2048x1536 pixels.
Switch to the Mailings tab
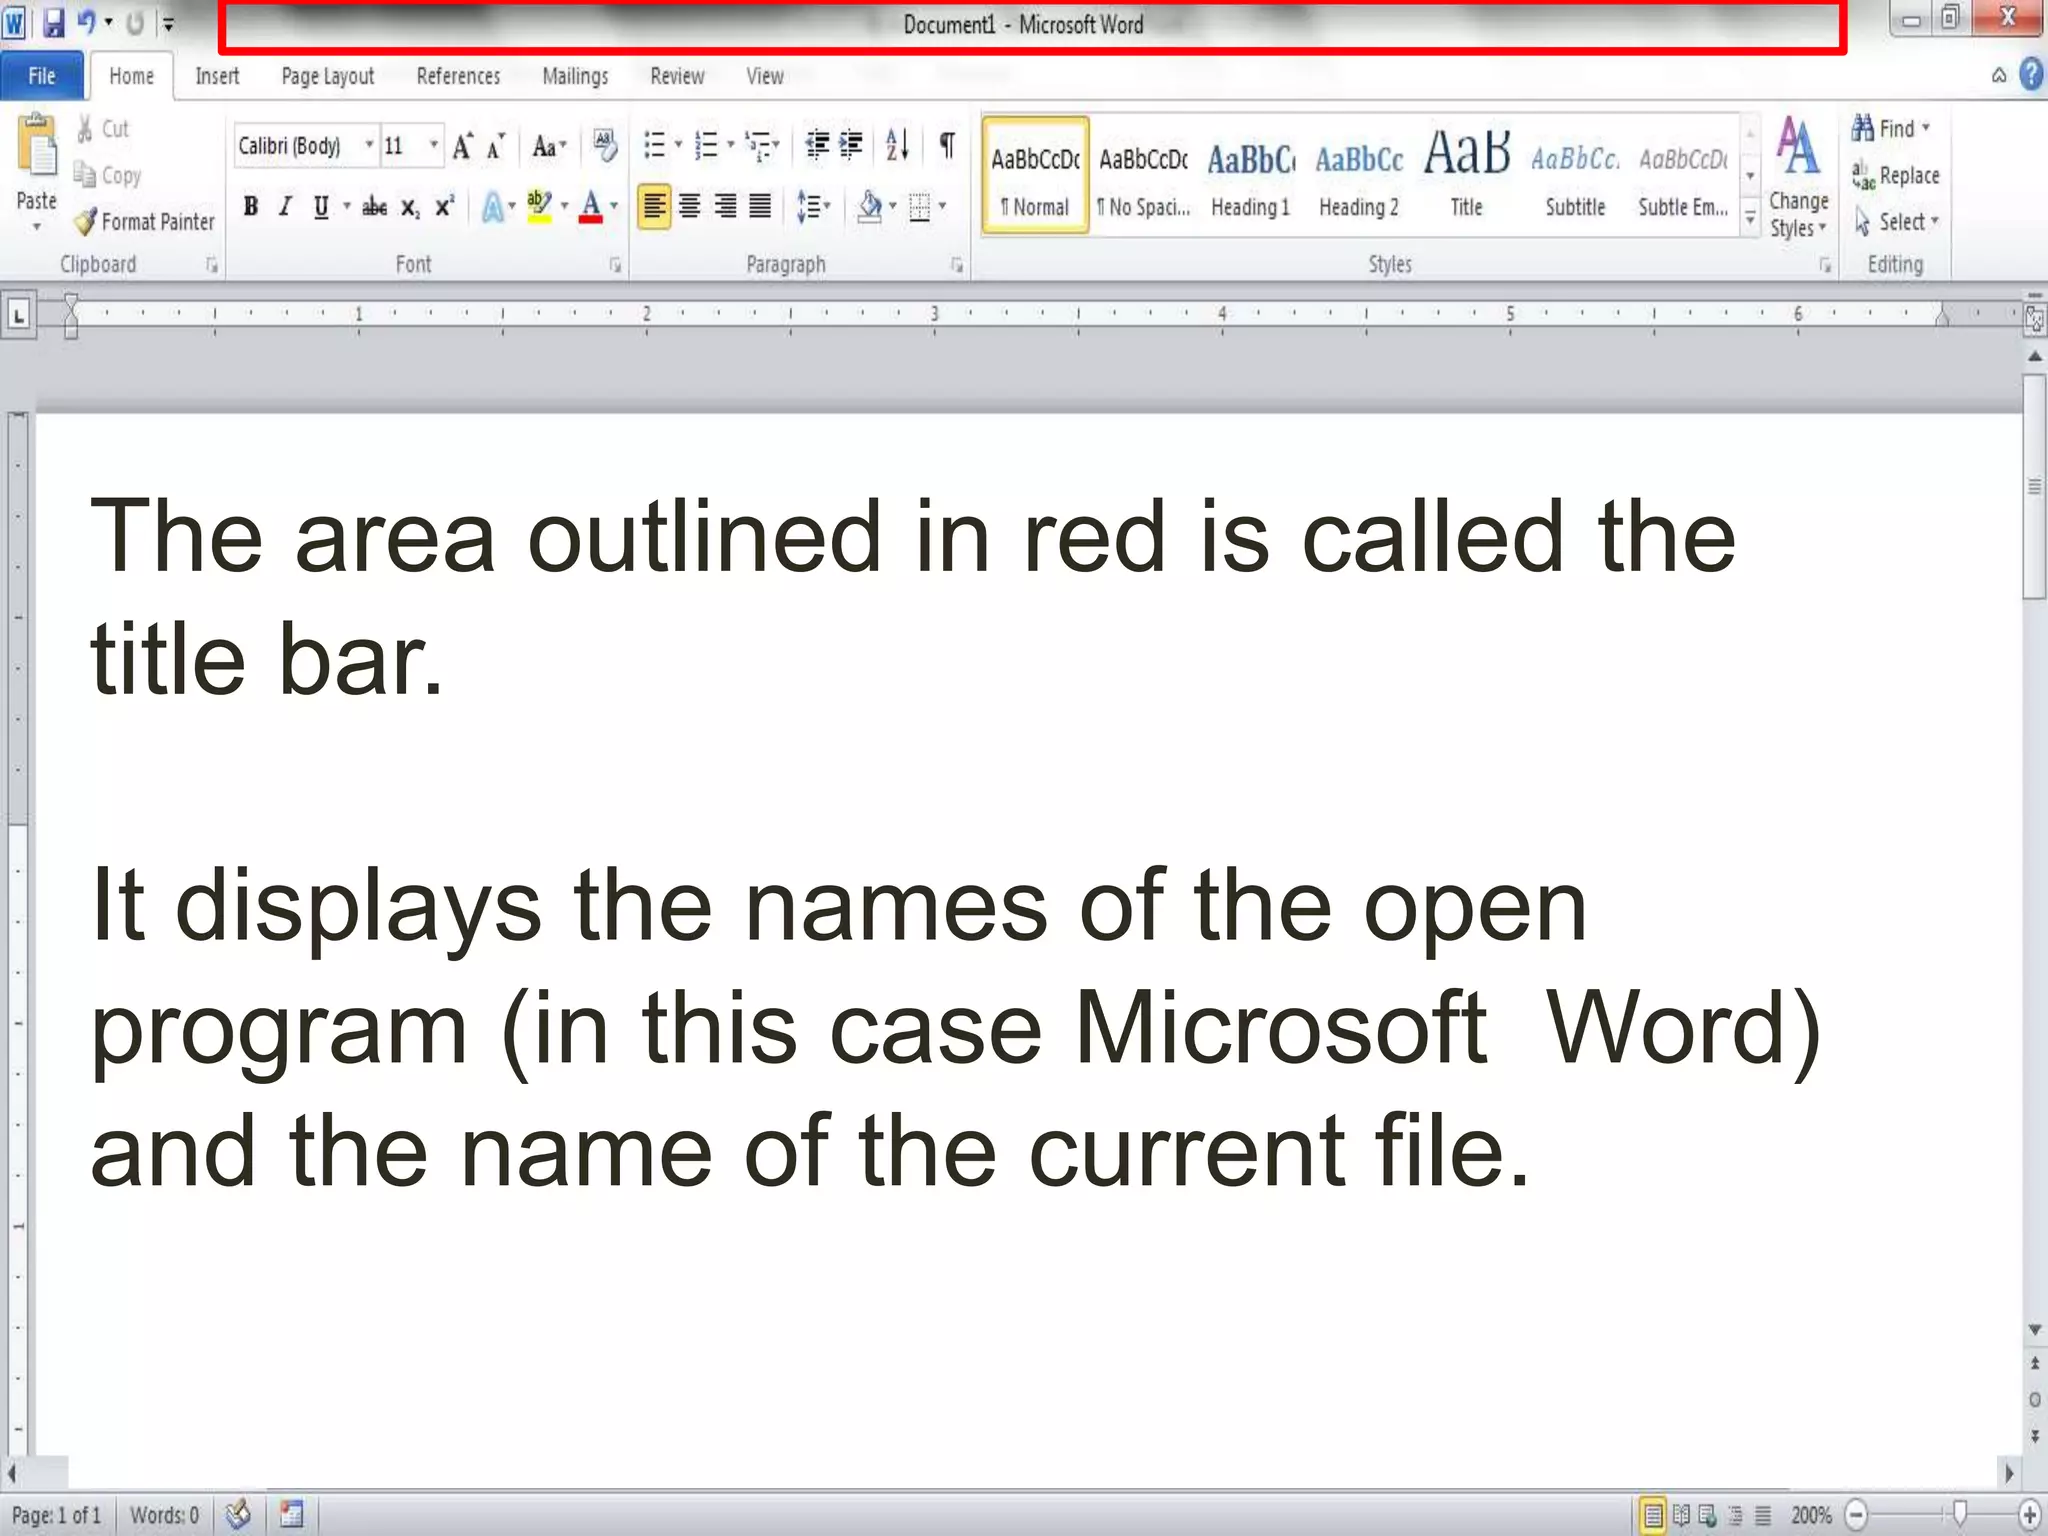coord(575,77)
